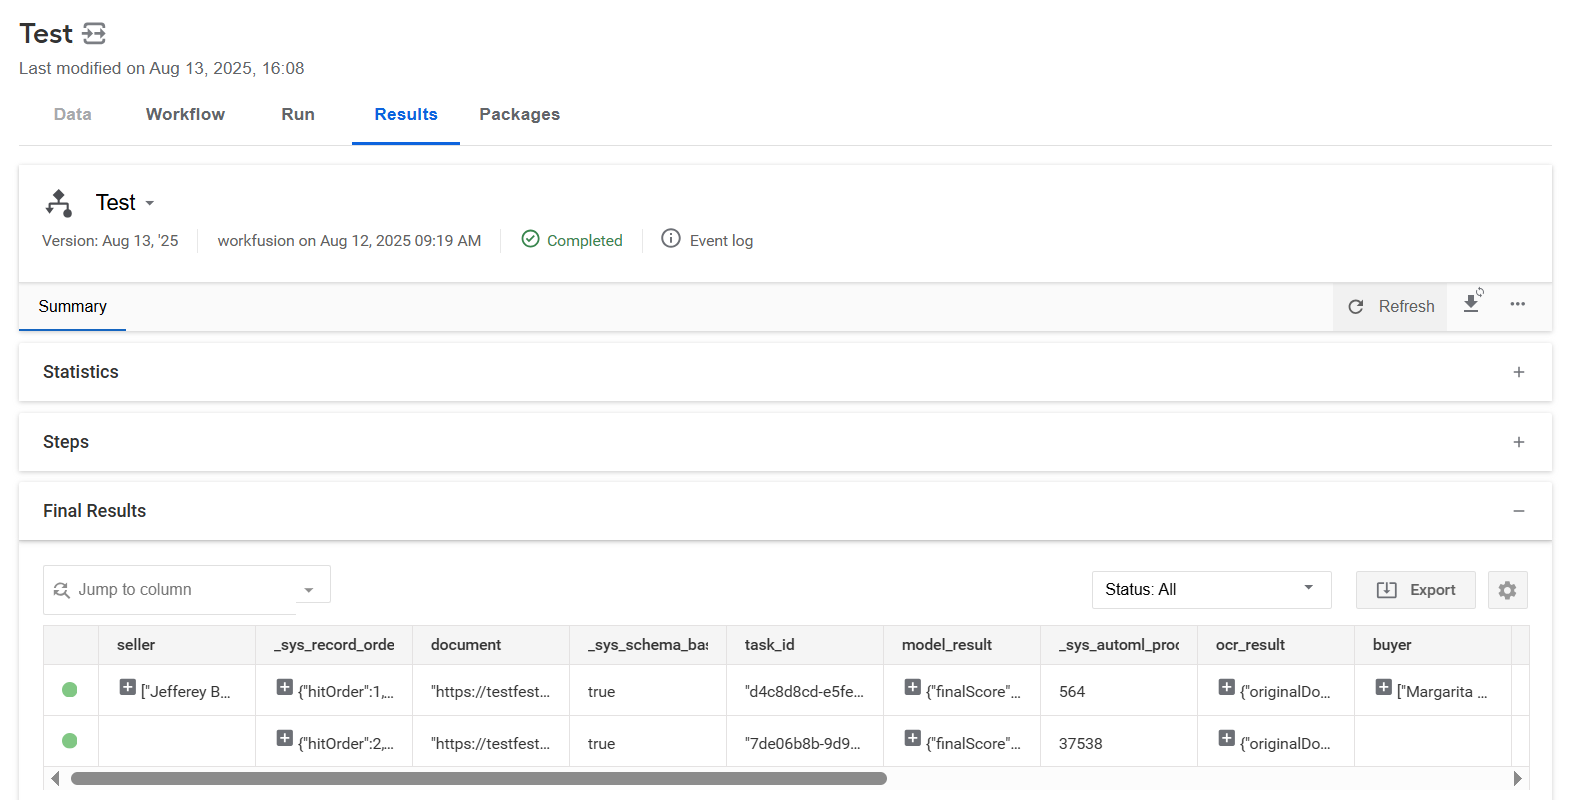Click the Export button
The image size is (1570, 800).
(1415, 590)
